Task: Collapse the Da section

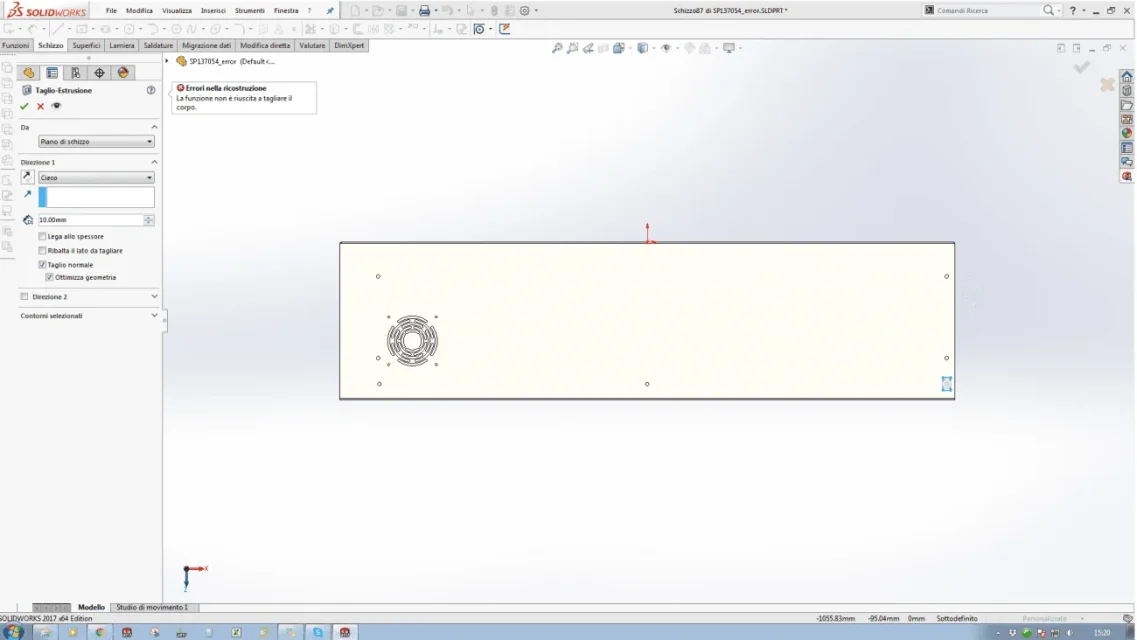Action: click(154, 127)
